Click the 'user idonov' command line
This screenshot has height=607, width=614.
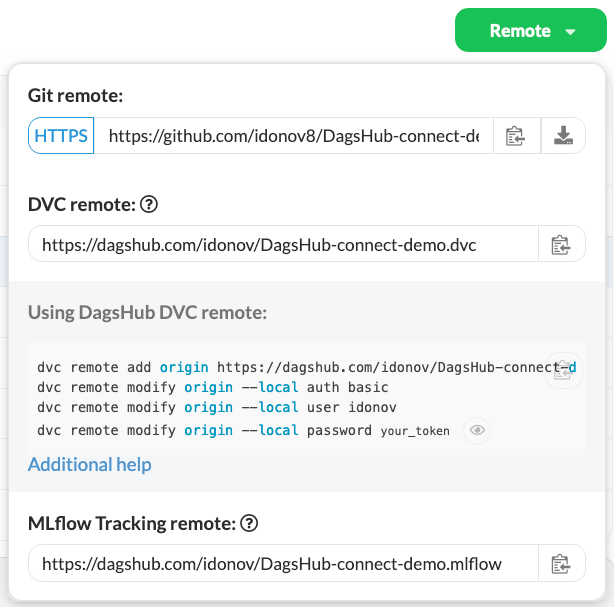click(217, 407)
